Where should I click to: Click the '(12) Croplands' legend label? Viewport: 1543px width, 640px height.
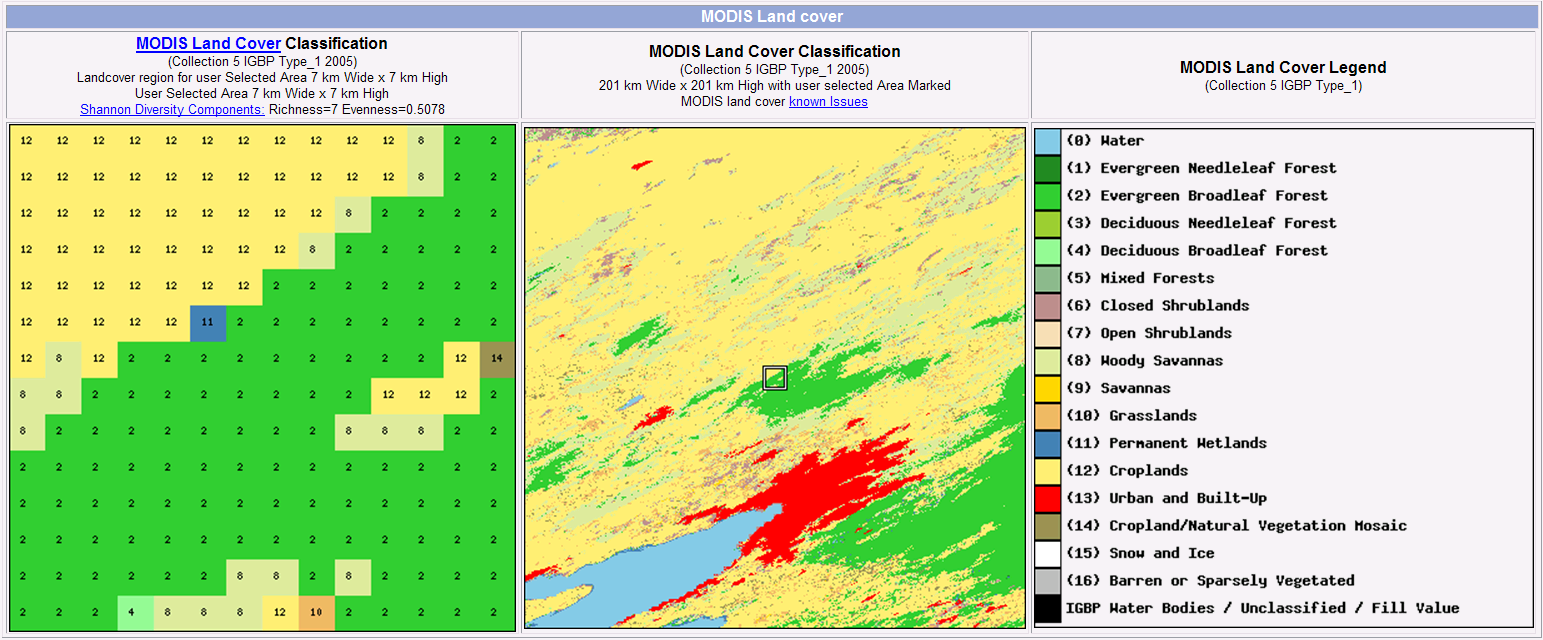pos(1127,471)
